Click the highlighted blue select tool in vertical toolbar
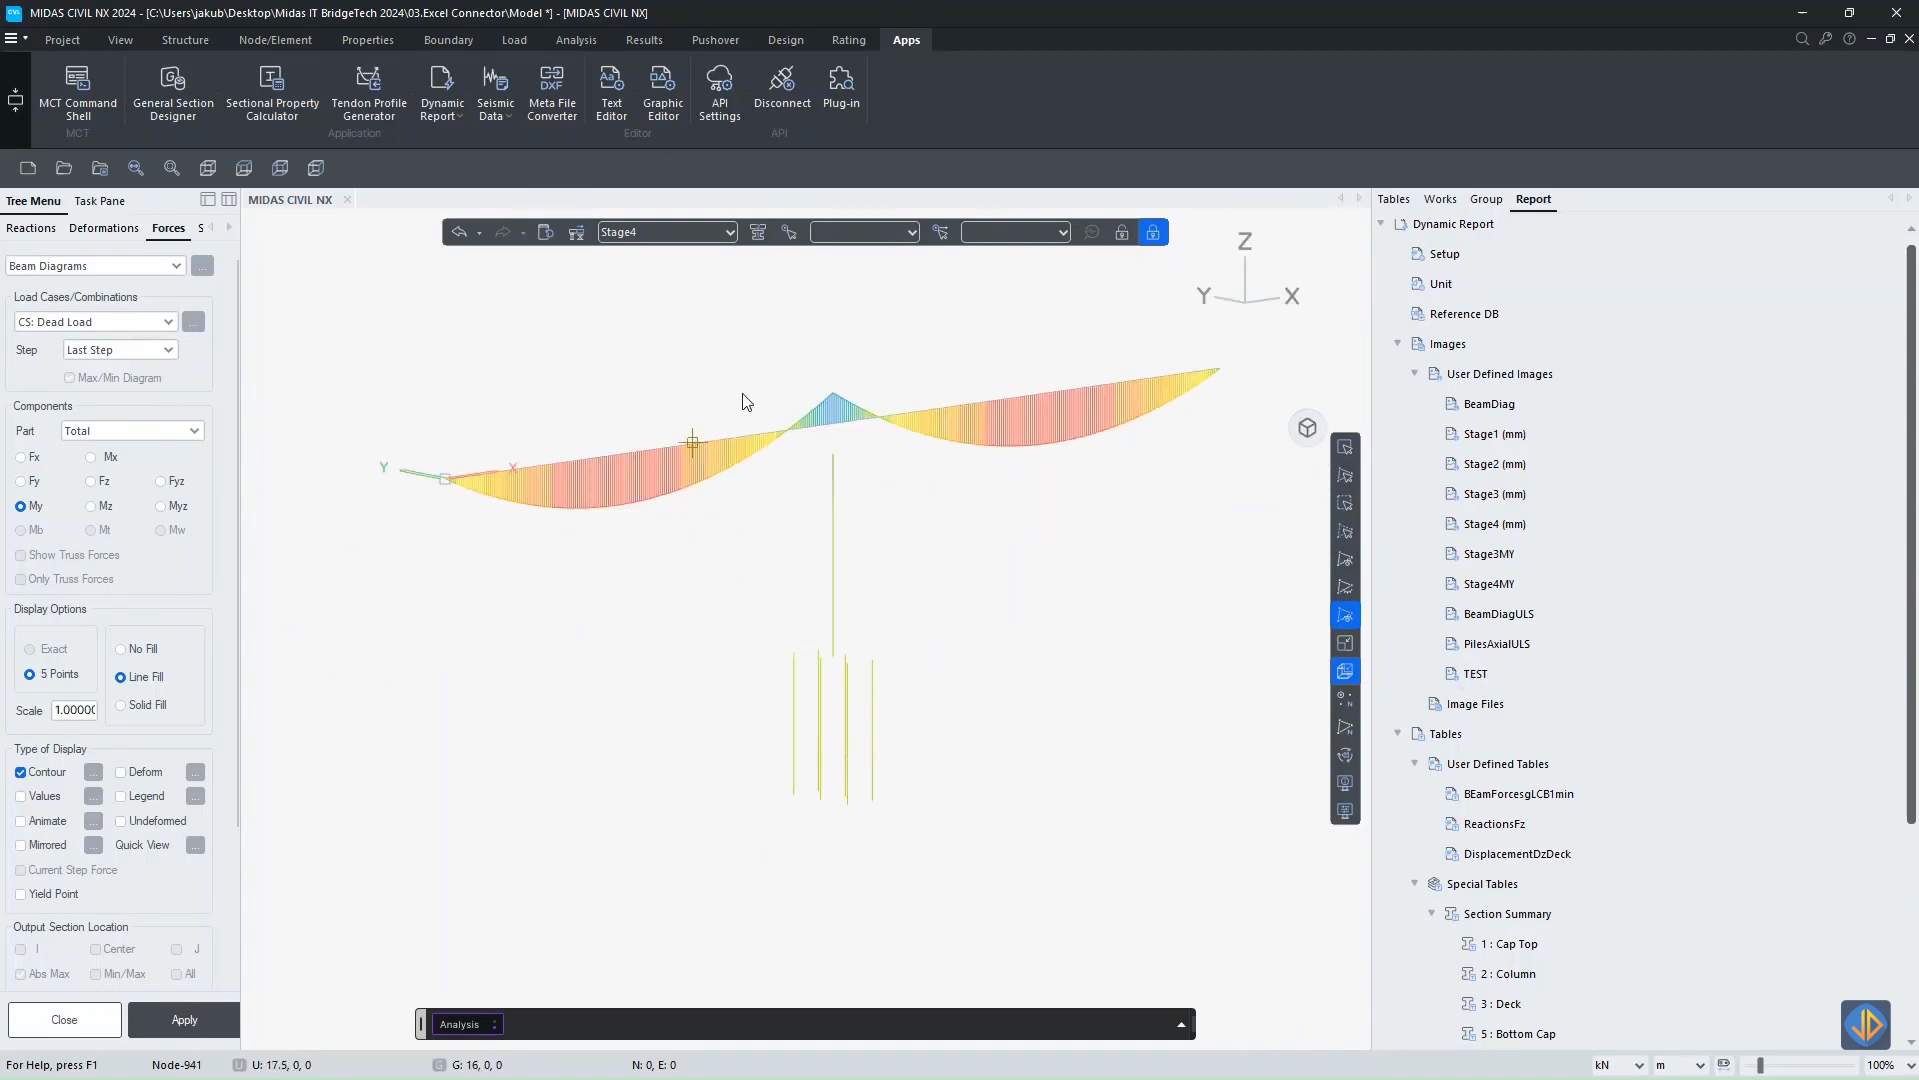 pyautogui.click(x=1345, y=615)
